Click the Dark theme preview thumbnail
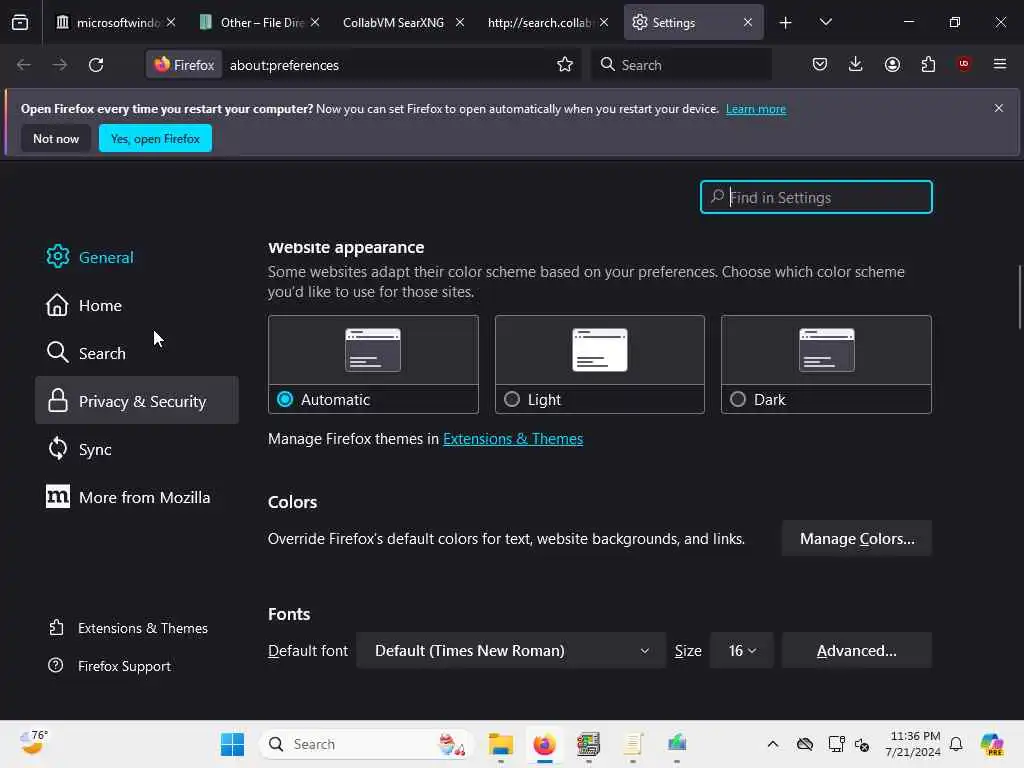1024x768 pixels. point(826,350)
